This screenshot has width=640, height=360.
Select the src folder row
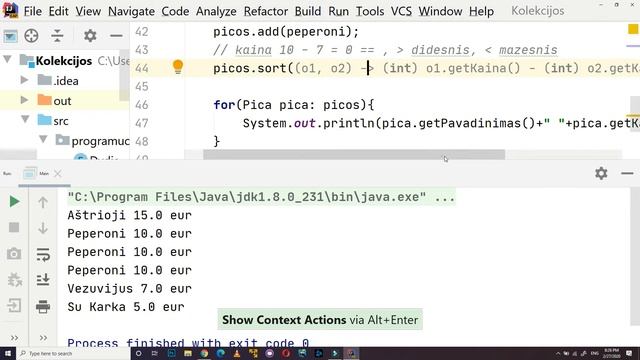point(64,121)
